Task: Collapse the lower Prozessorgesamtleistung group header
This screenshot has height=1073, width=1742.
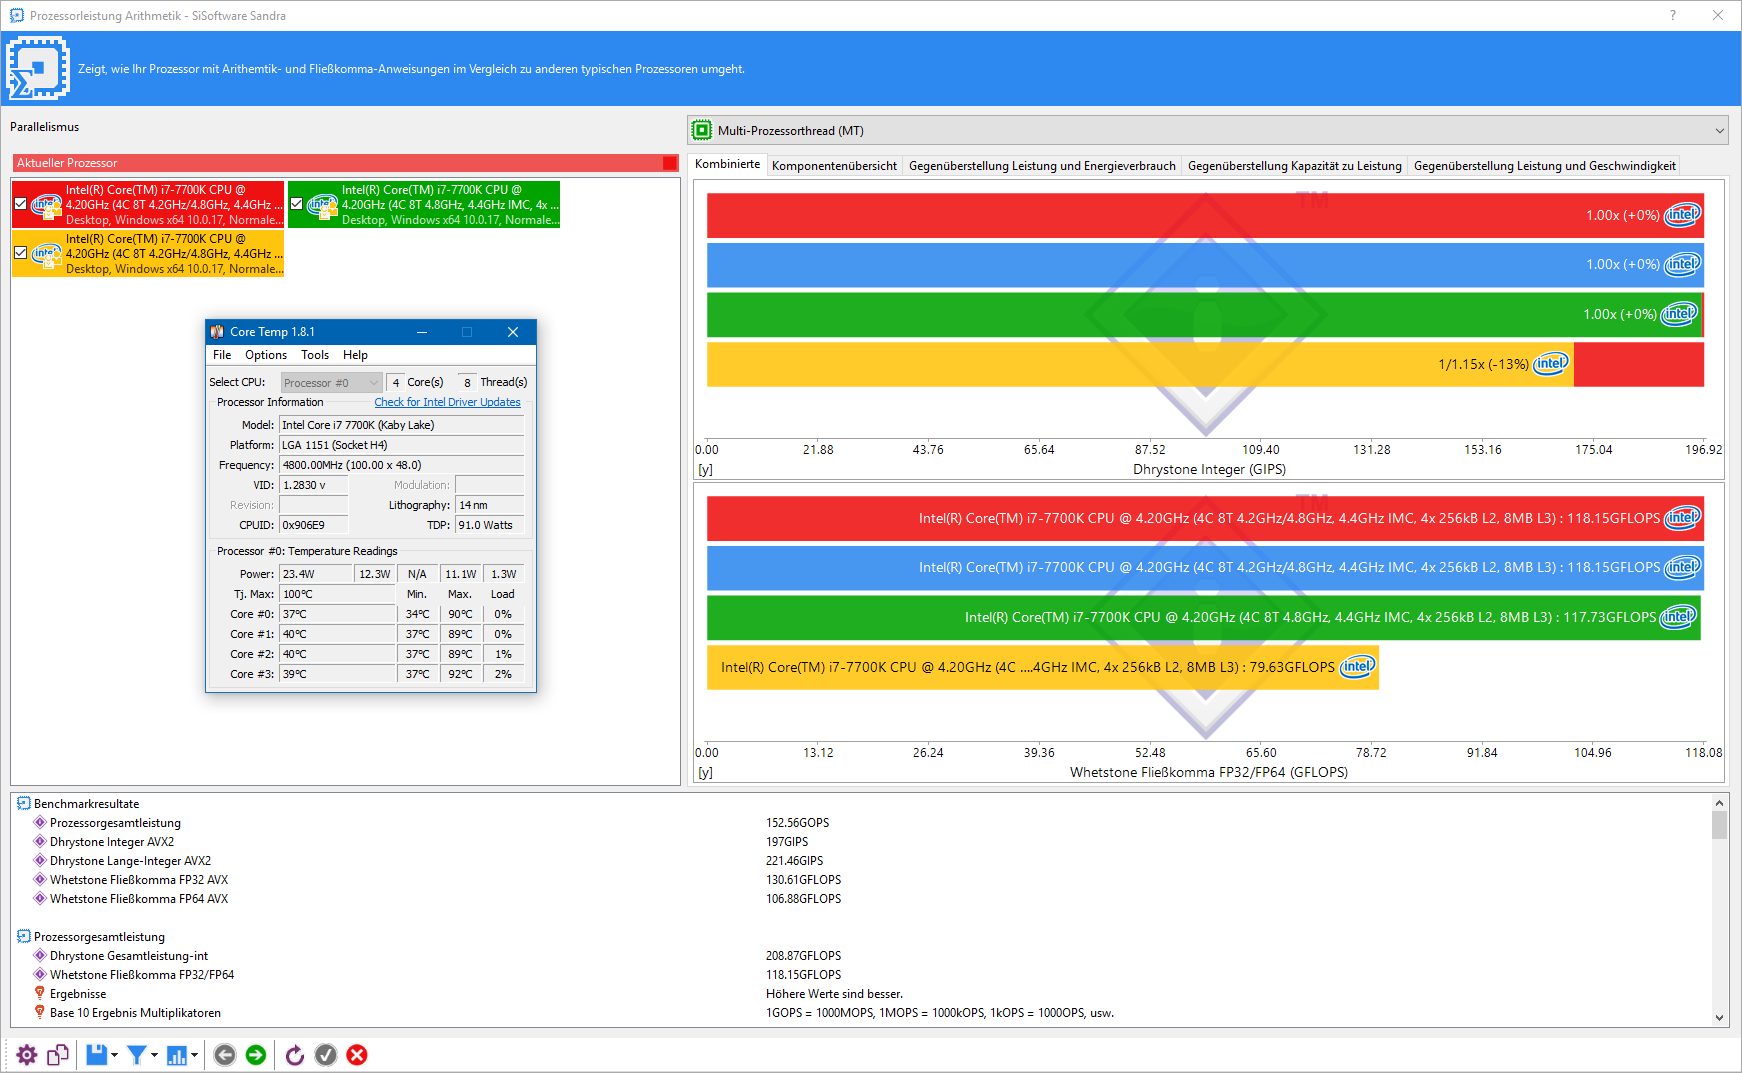Action: (24, 936)
